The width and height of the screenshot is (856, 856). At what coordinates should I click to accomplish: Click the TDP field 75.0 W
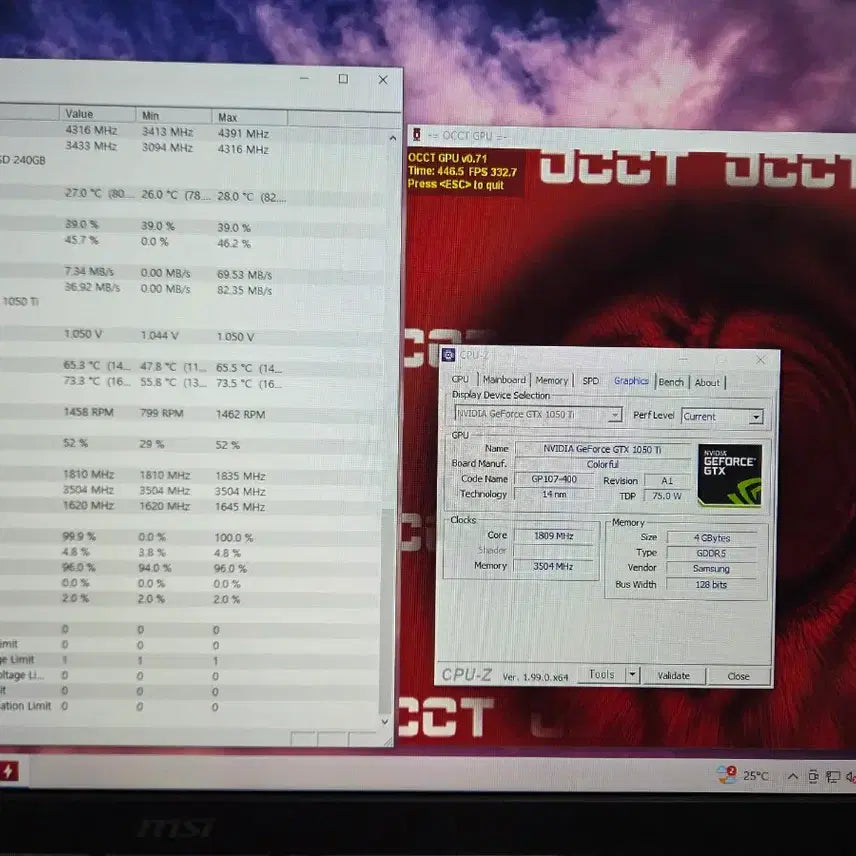pyautogui.click(x=667, y=496)
